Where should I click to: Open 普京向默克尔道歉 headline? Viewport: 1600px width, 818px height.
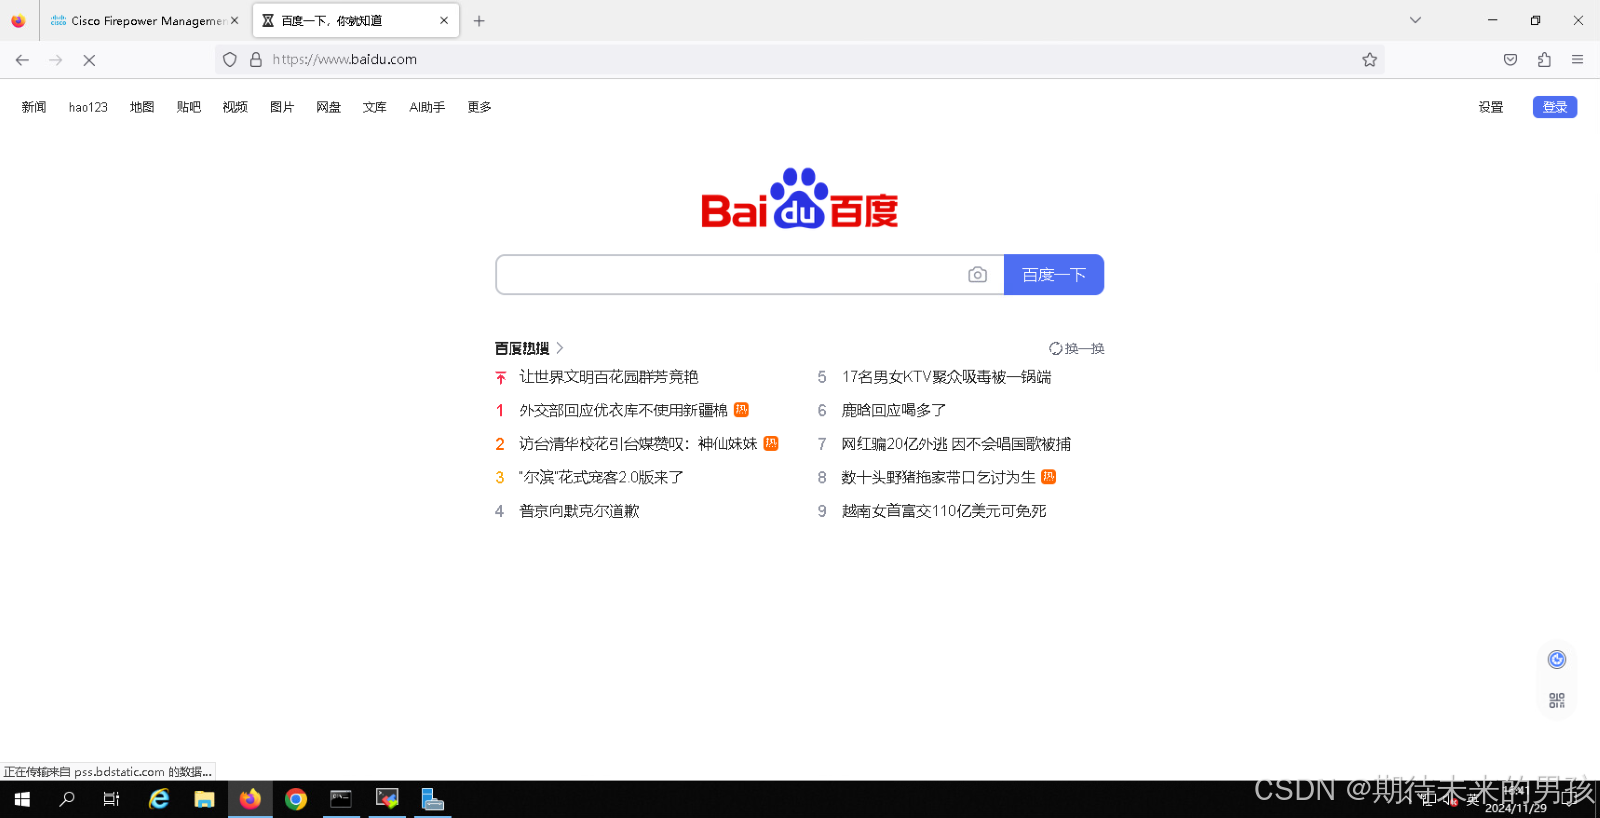[x=579, y=511]
